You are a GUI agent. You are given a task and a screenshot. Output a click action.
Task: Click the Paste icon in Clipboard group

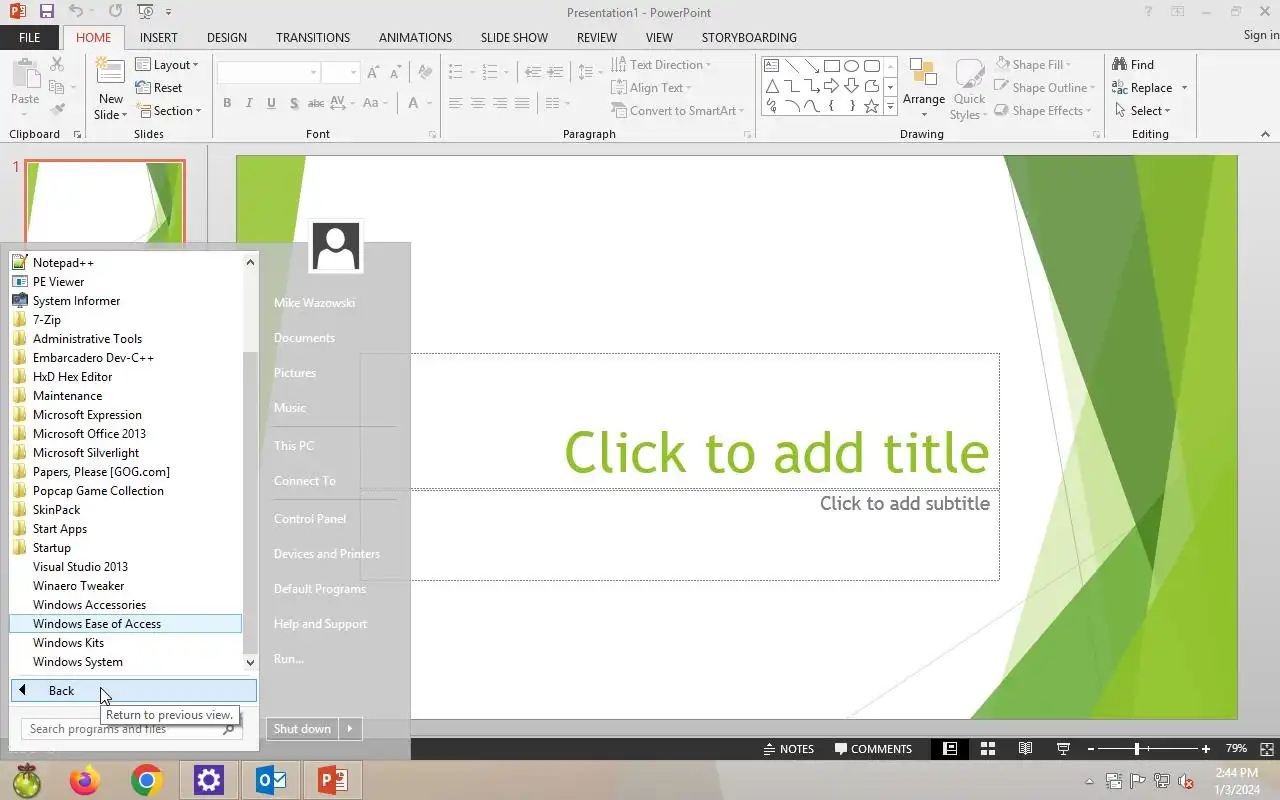[x=24, y=74]
